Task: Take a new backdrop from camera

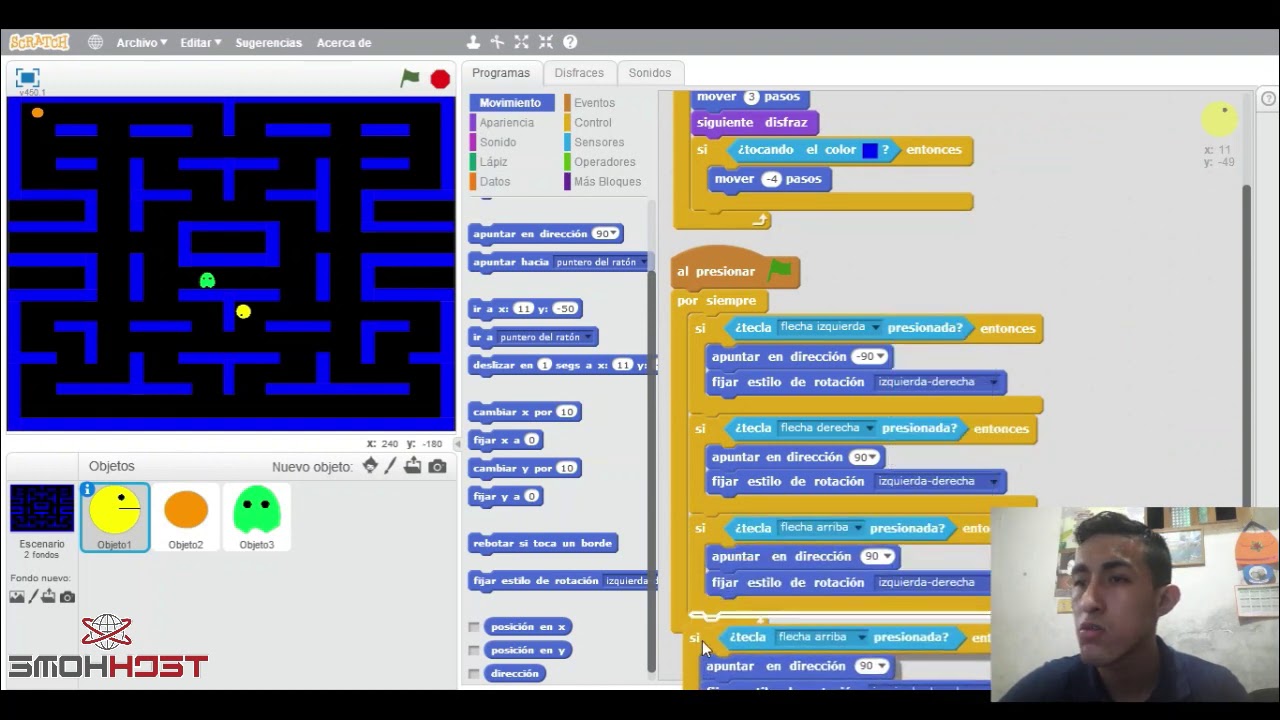Action: tap(67, 597)
